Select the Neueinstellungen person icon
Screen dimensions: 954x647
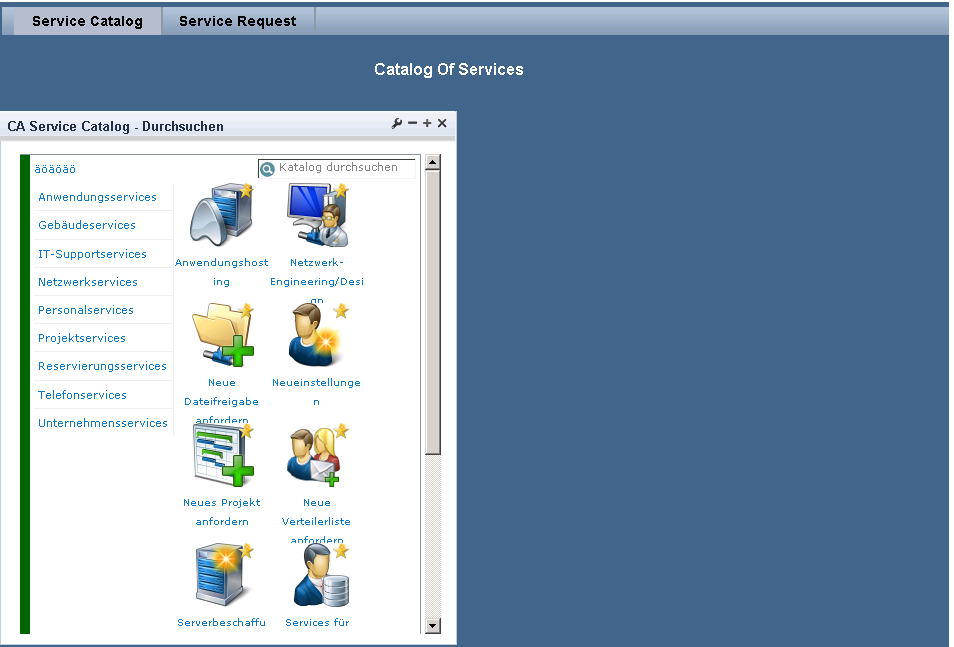(317, 336)
